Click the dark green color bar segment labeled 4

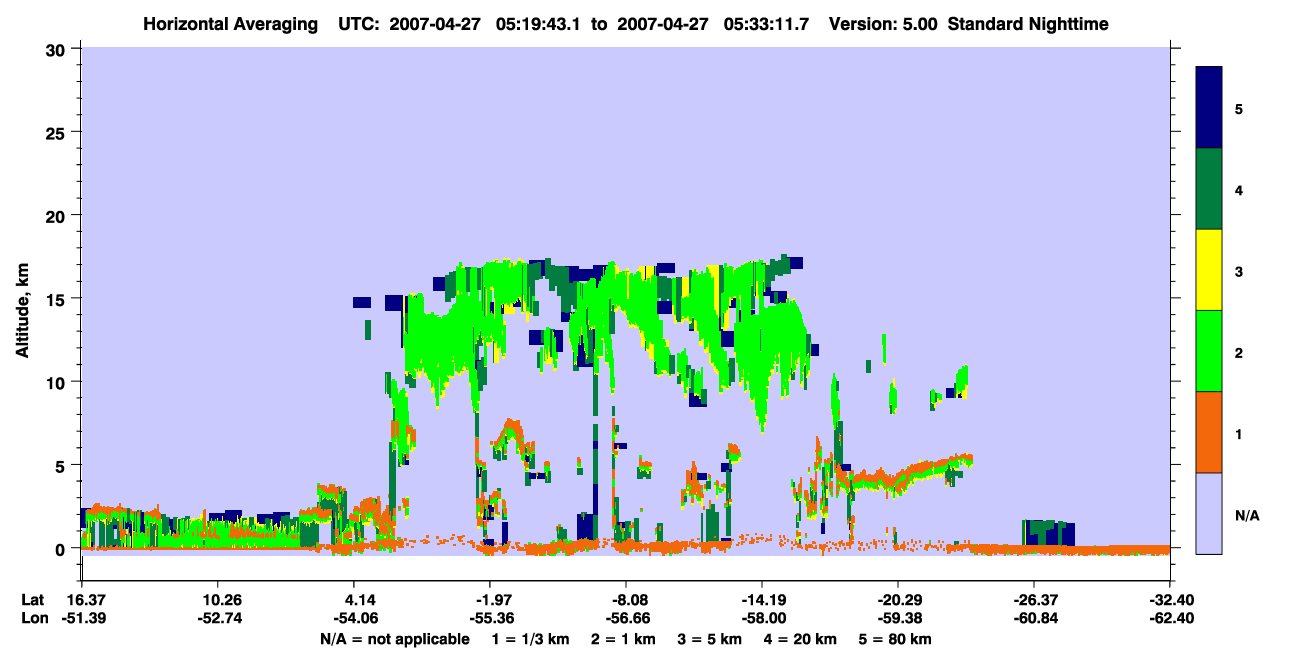point(1209,189)
